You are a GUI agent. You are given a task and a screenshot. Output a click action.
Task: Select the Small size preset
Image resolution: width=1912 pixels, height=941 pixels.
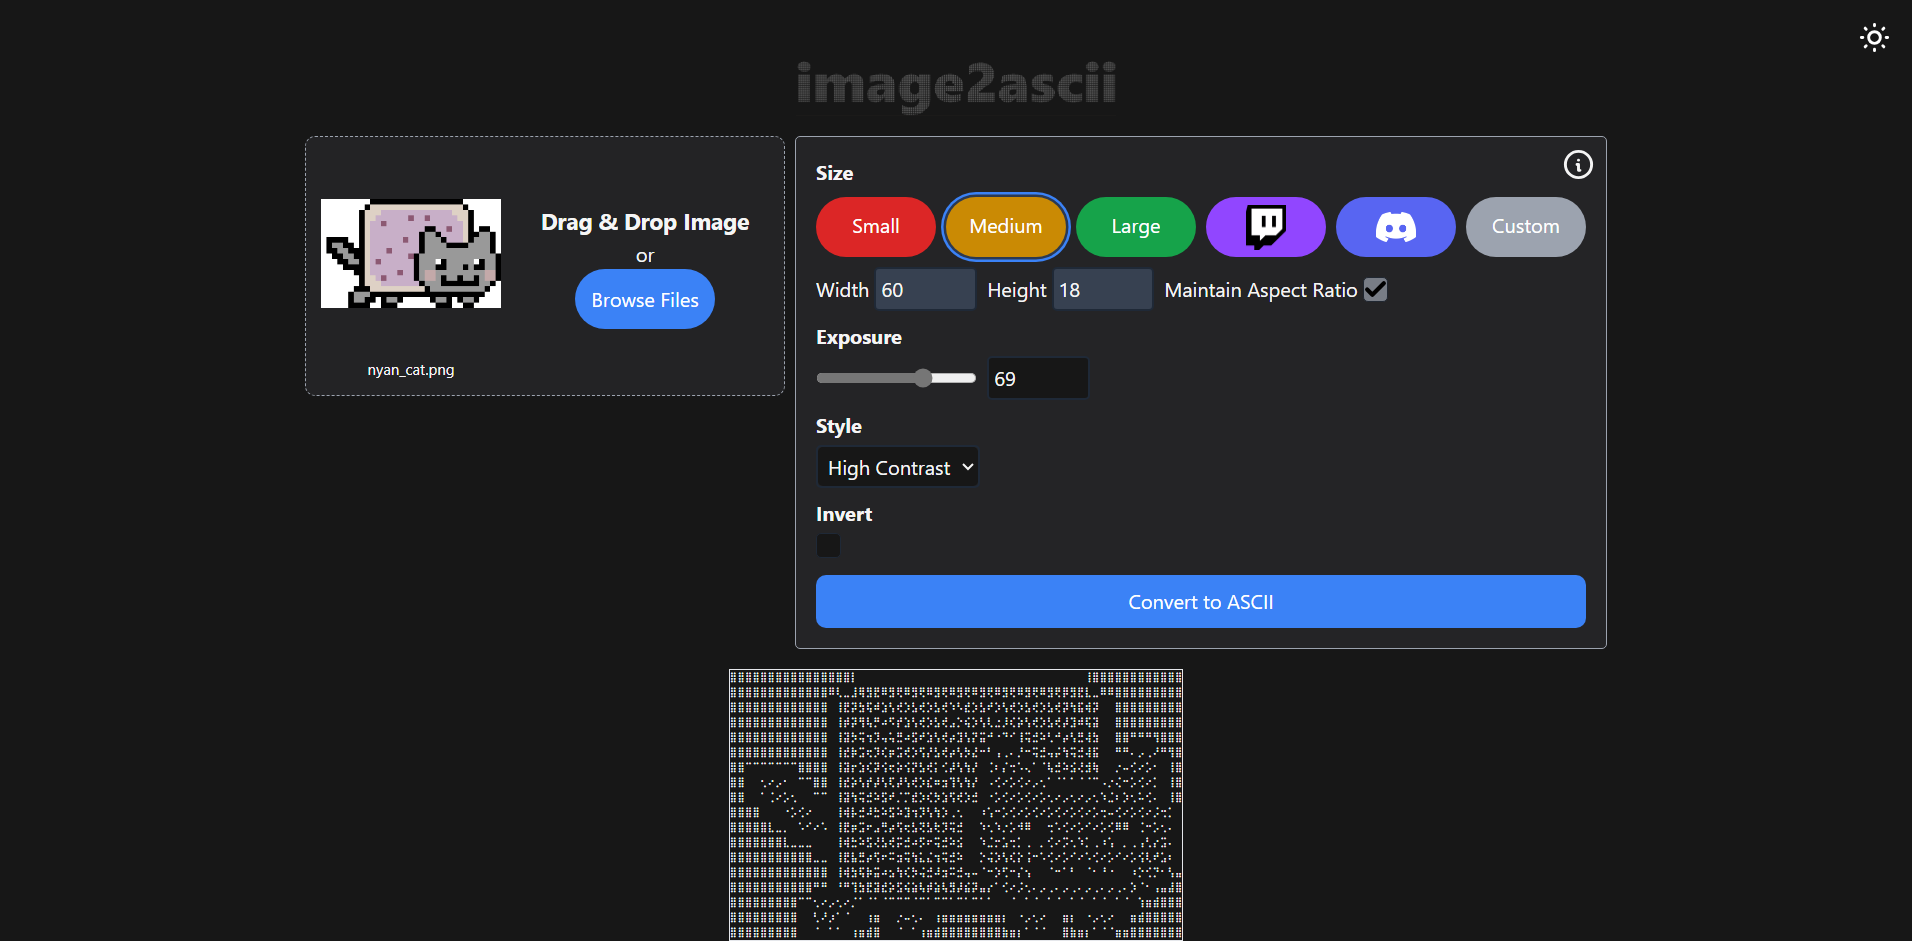875,227
